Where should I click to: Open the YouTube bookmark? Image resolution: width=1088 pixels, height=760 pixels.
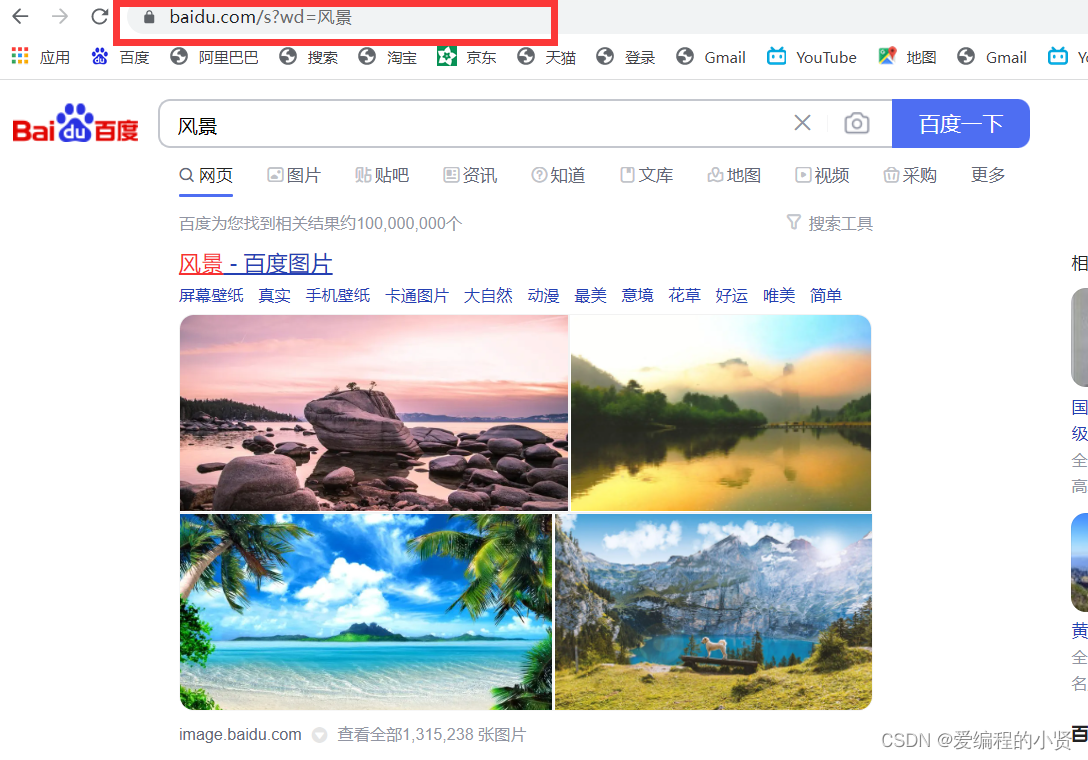pyautogui.click(x=812, y=57)
